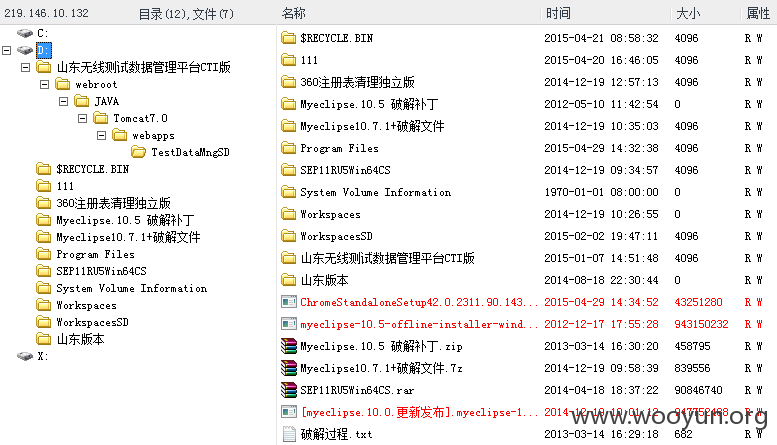Select ChromeStandaloneSetup executable file icon

(288, 302)
